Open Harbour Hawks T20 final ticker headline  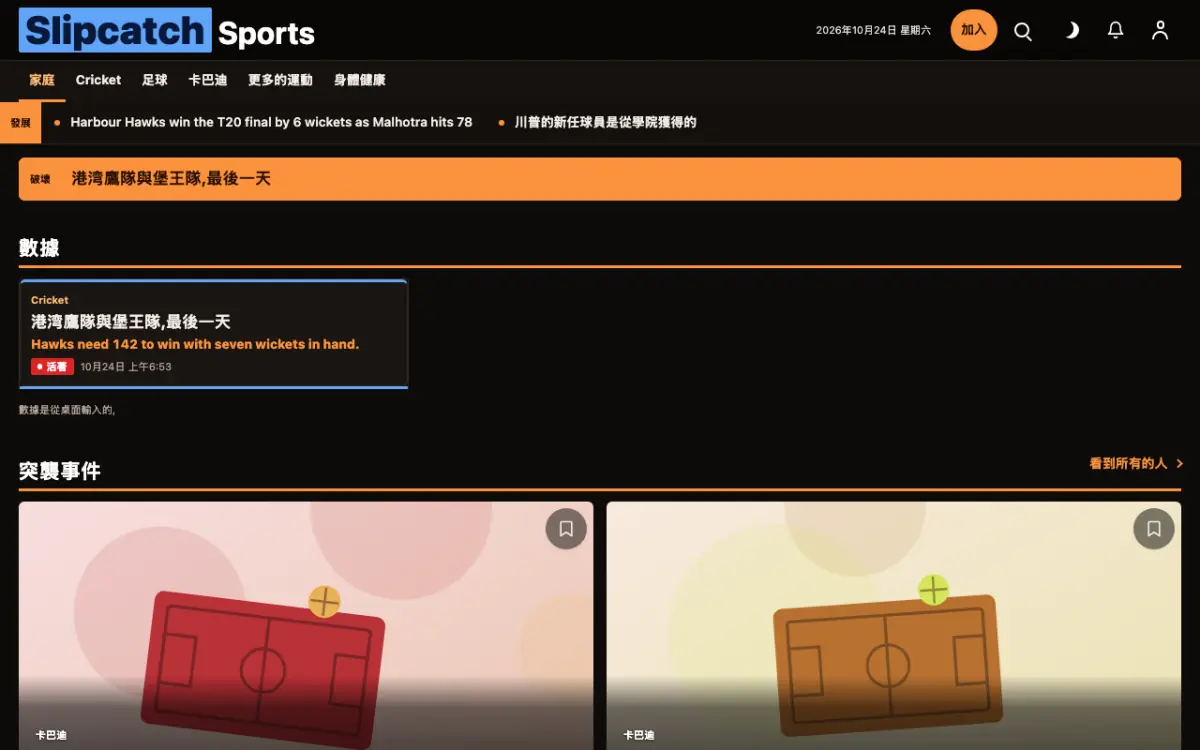[x=271, y=122]
